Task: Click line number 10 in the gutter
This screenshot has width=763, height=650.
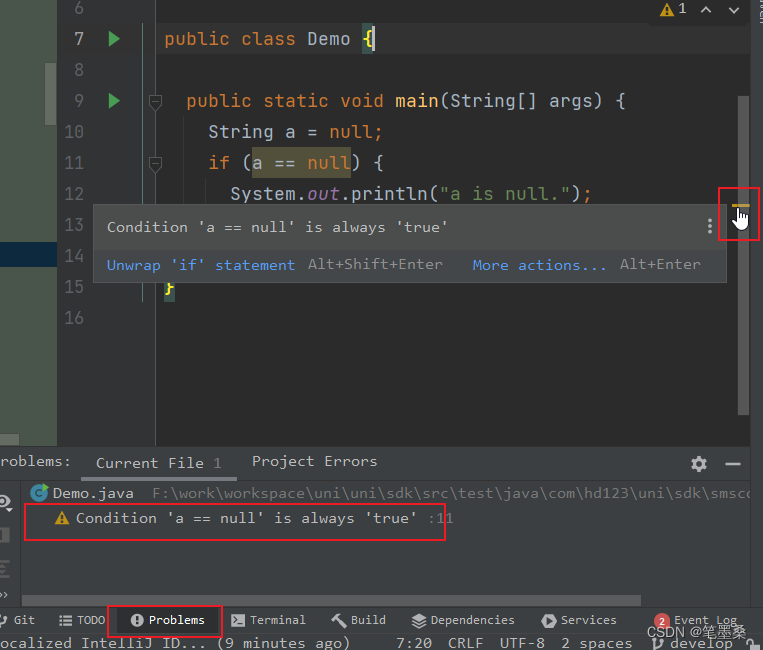Action: pyautogui.click(x=74, y=132)
